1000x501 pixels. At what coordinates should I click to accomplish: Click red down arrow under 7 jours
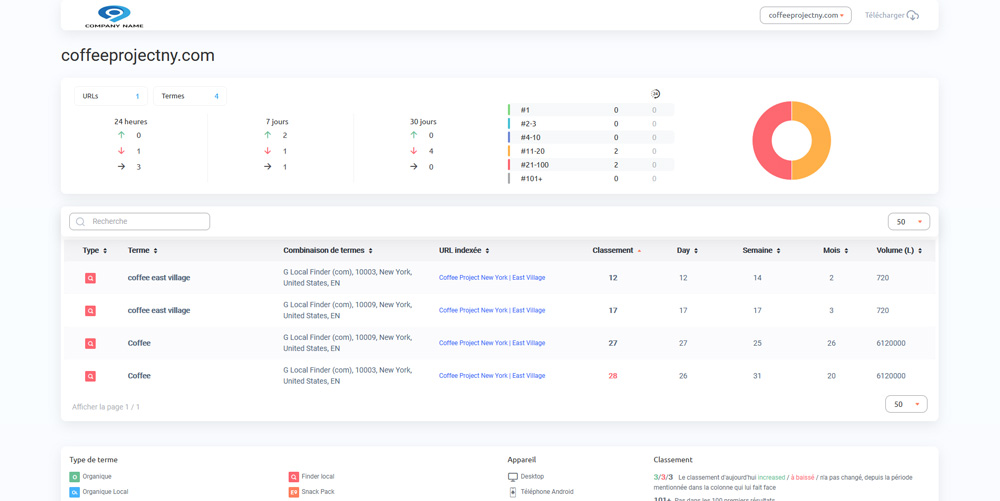(x=267, y=151)
